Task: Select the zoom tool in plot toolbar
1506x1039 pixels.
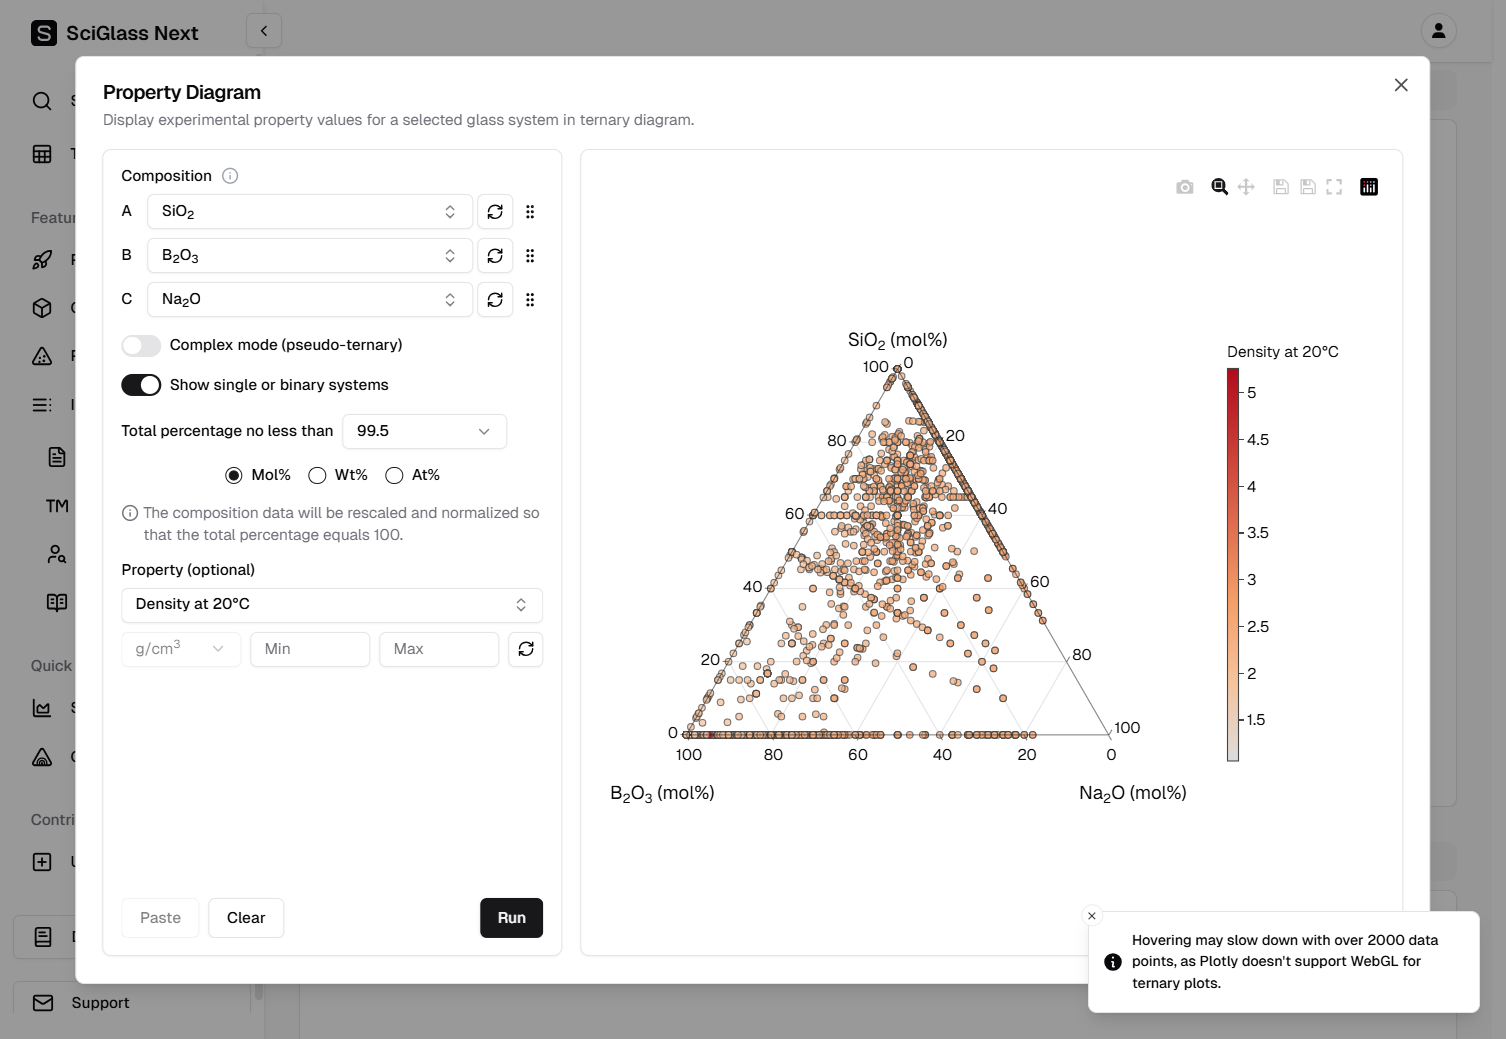Action: click(x=1219, y=187)
